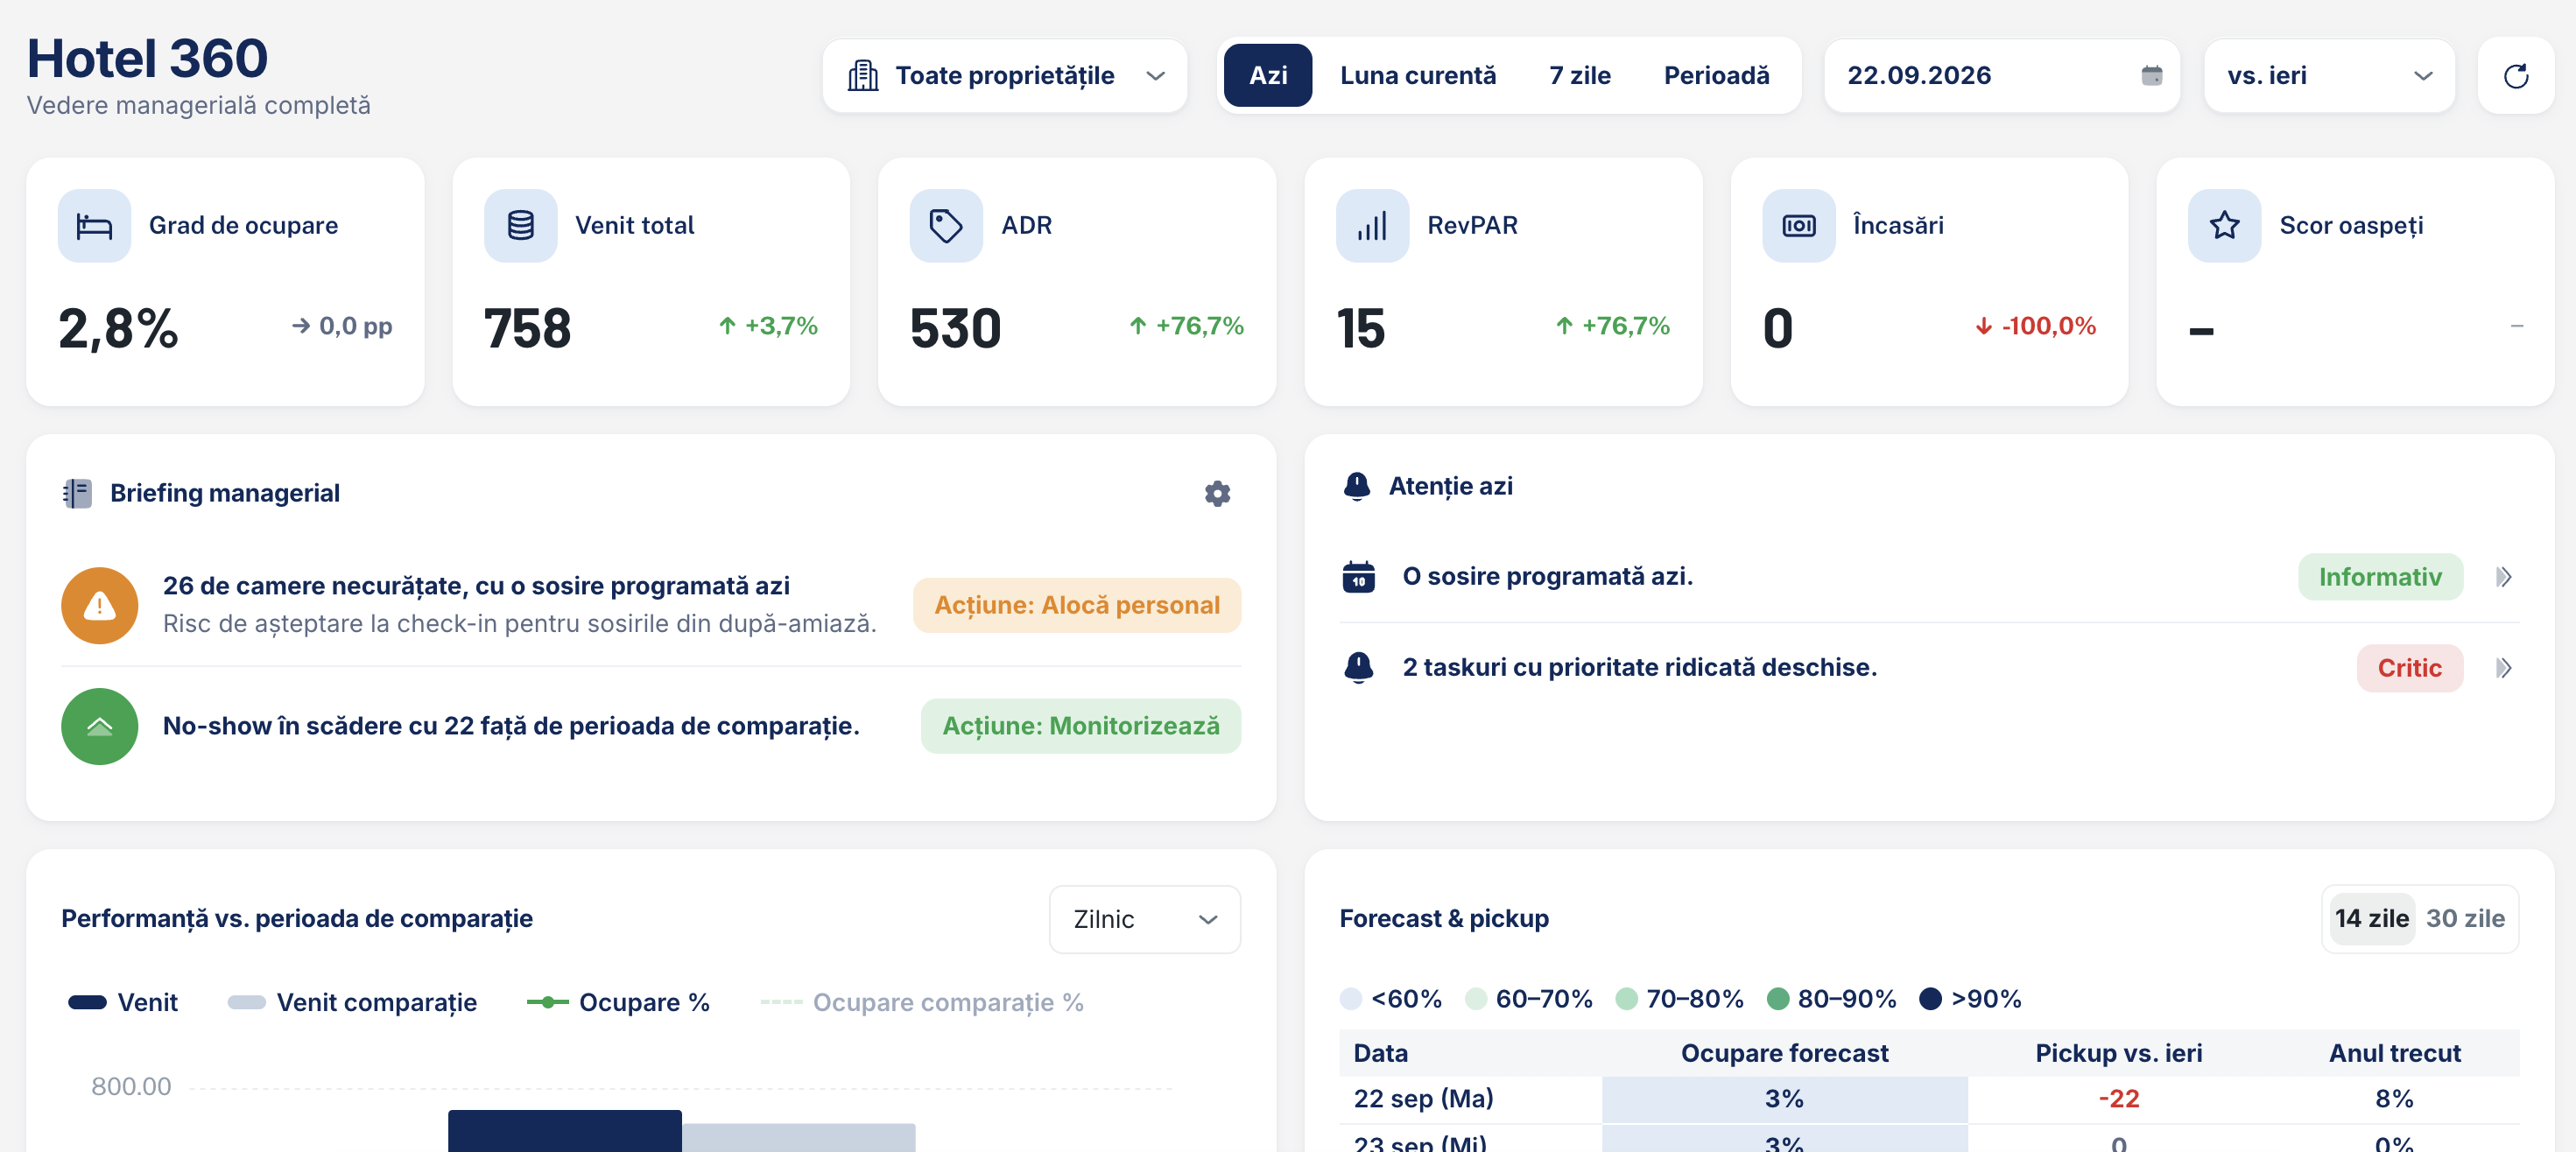Click the Briefing managerial notebook icon
Image resolution: width=2576 pixels, height=1152 pixels.
pyautogui.click(x=77, y=493)
